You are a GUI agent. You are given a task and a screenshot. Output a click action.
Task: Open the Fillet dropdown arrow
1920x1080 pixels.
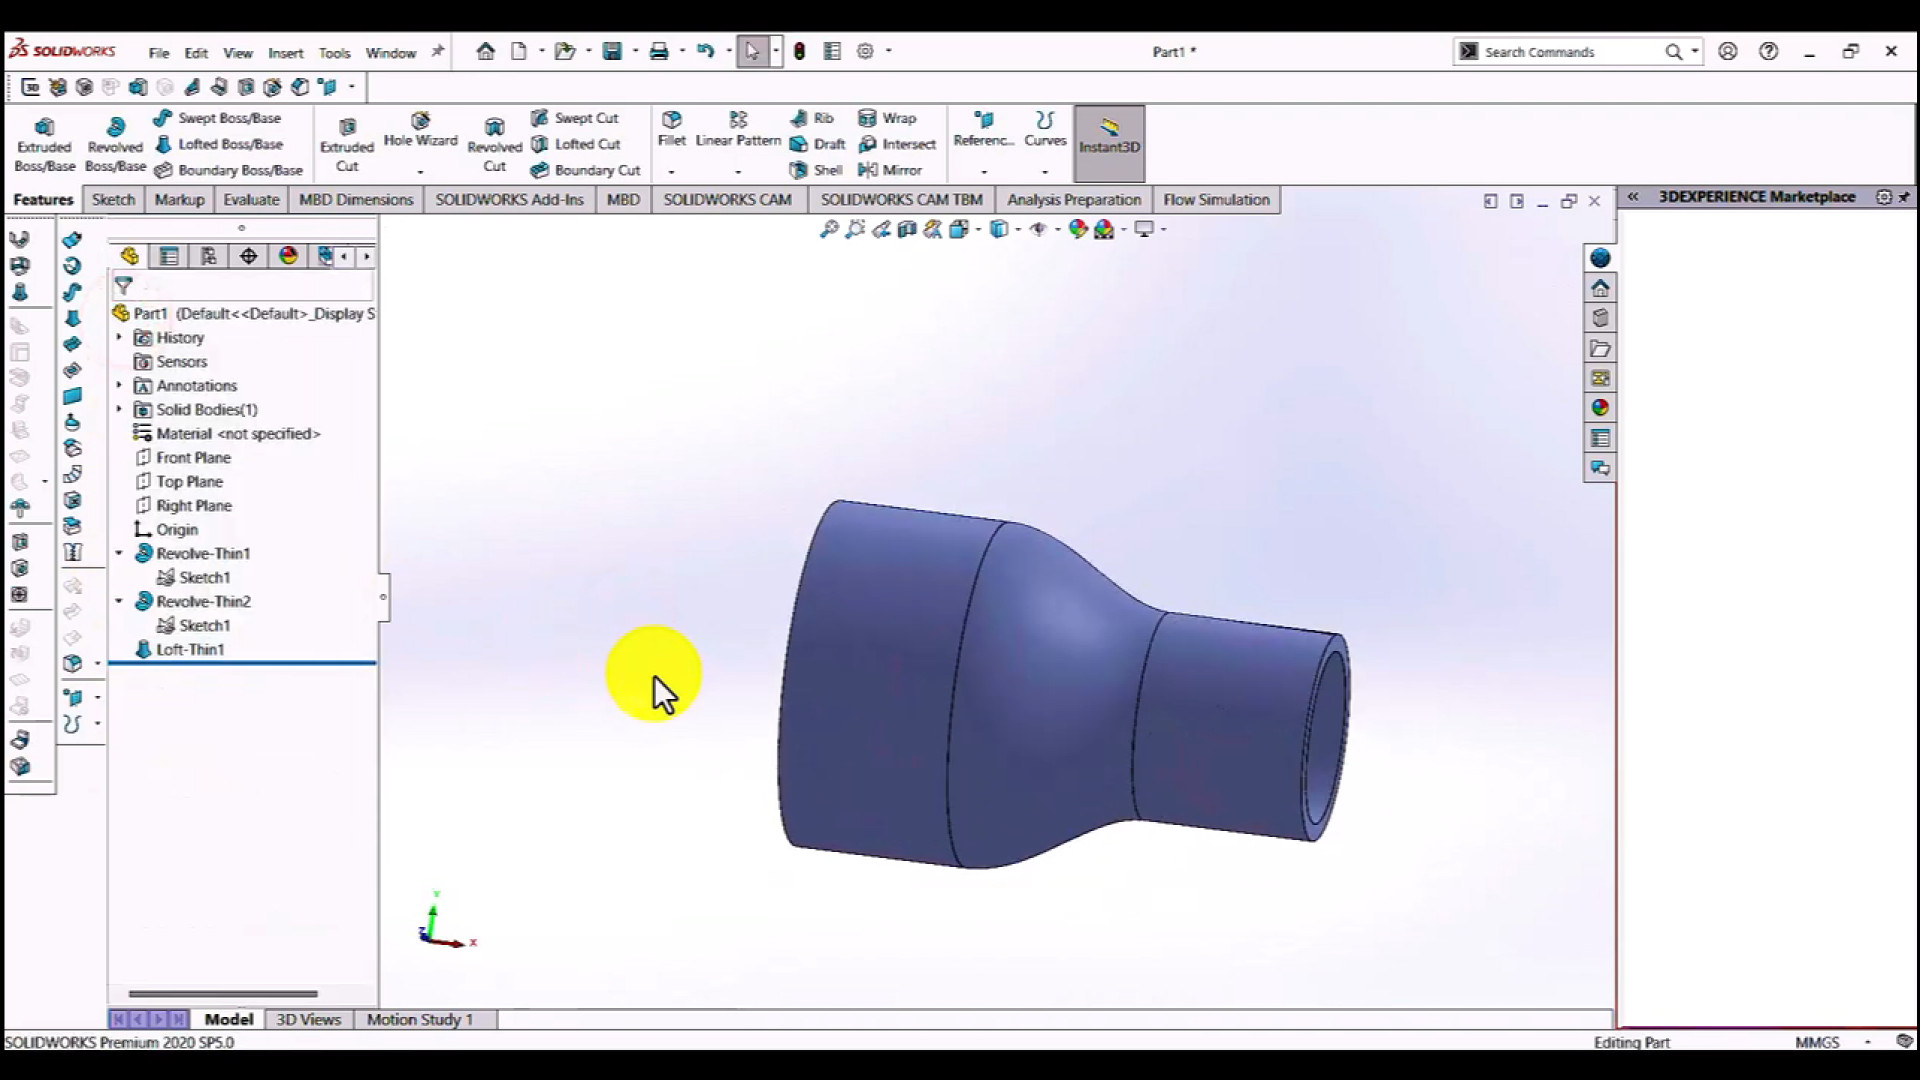(671, 171)
